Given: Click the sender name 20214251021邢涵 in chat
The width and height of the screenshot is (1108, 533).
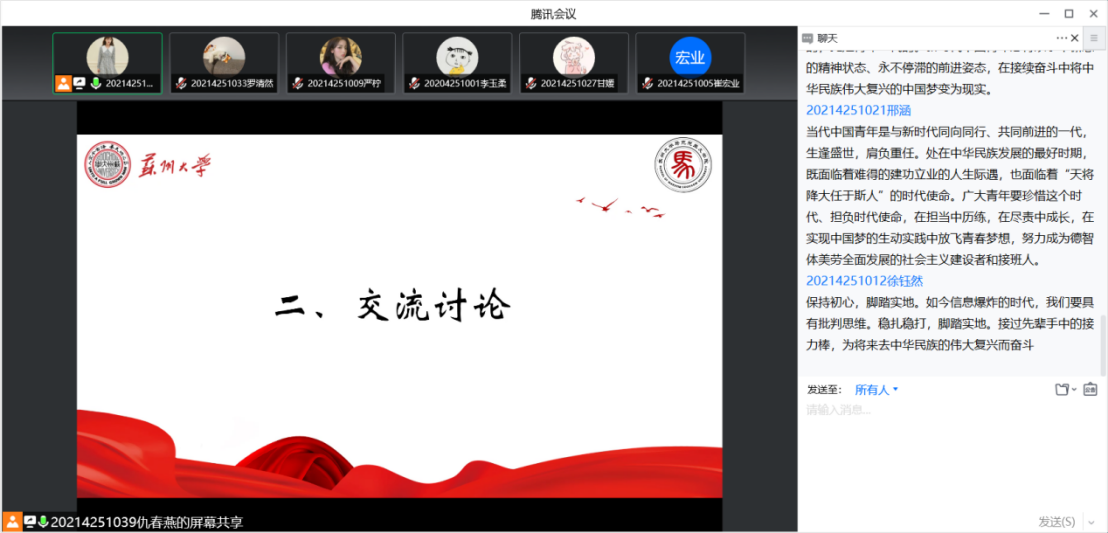Looking at the screenshot, I should [x=855, y=110].
